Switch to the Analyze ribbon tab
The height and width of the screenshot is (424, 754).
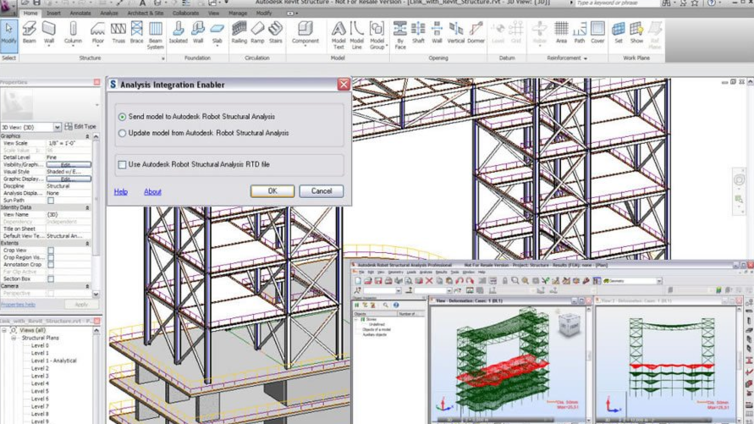[x=109, y=13]
